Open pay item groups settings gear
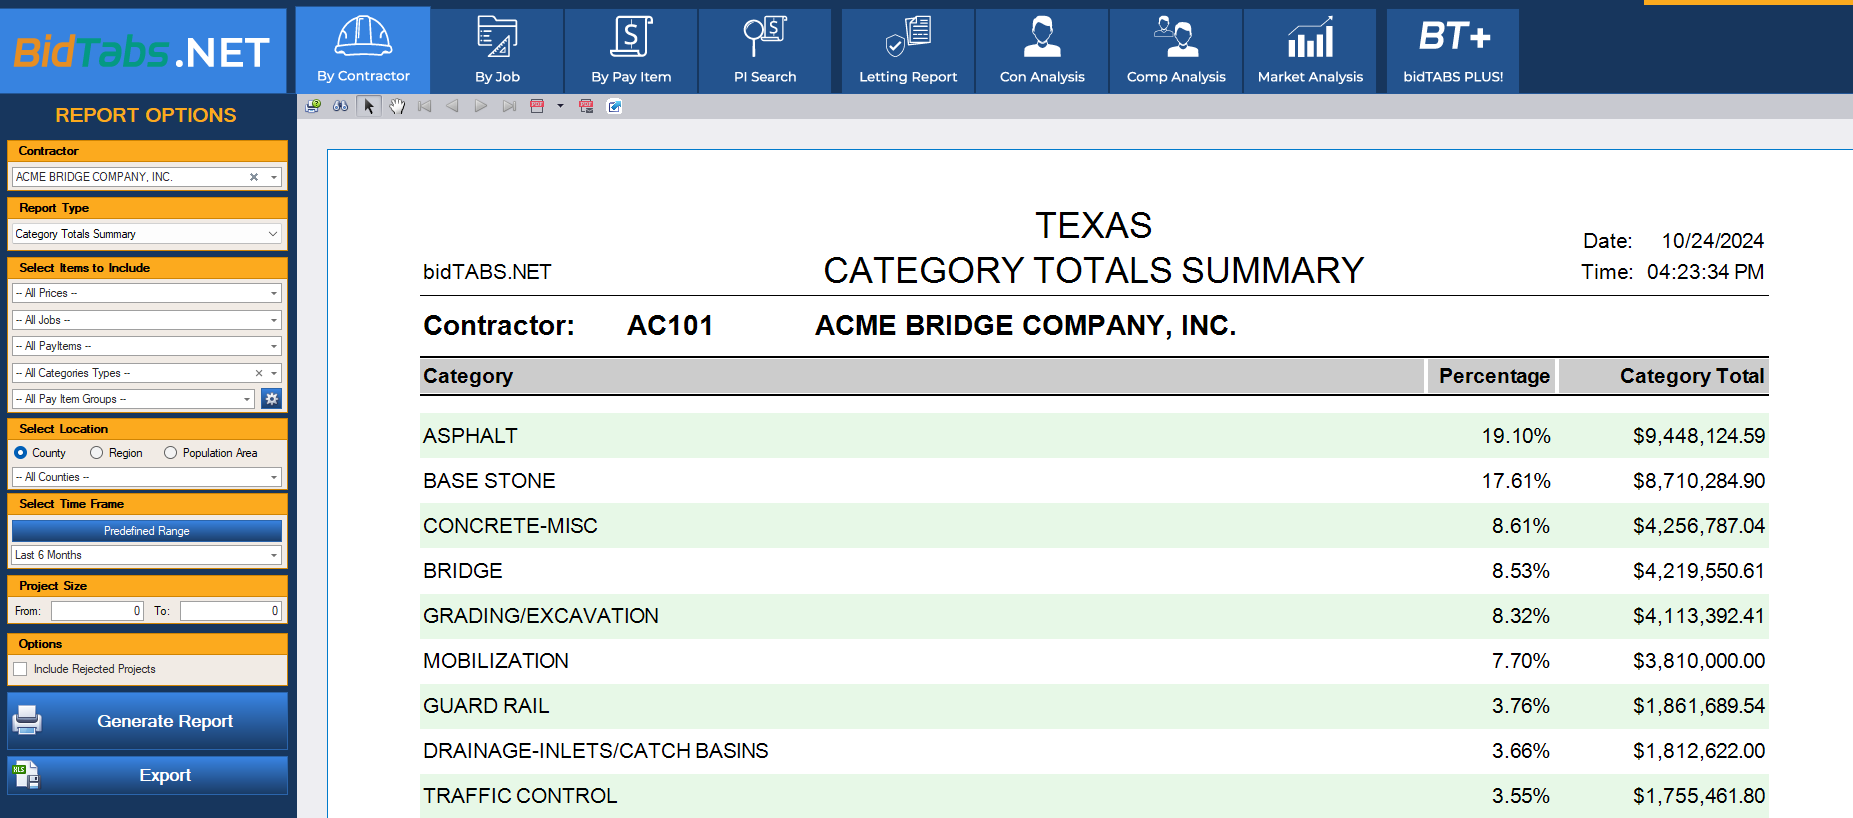This screenshot has height=818, width=1853. 271,399
